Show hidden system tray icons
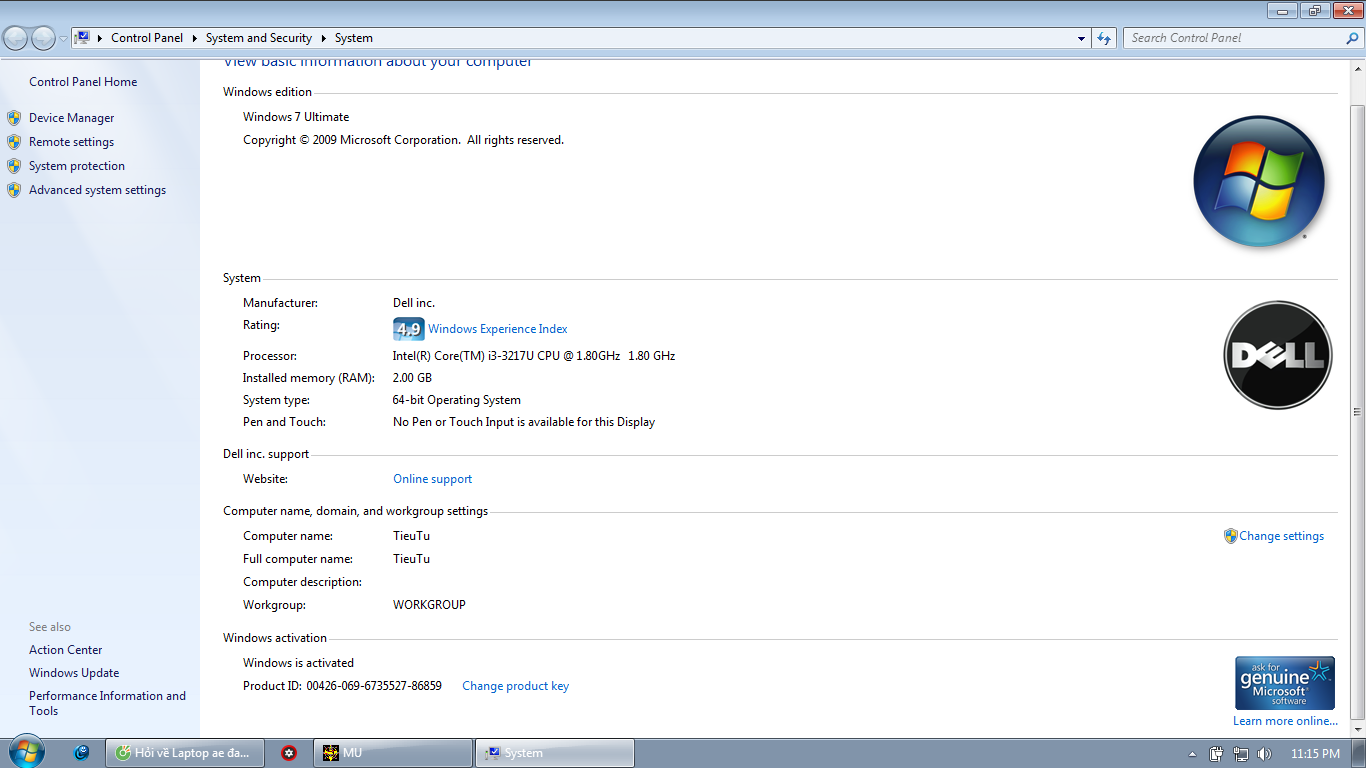The image size is (1366, 768). pos(1192,754)
